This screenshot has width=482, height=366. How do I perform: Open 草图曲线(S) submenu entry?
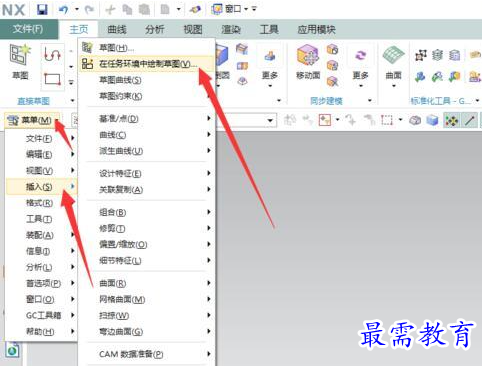click(147, 80)
